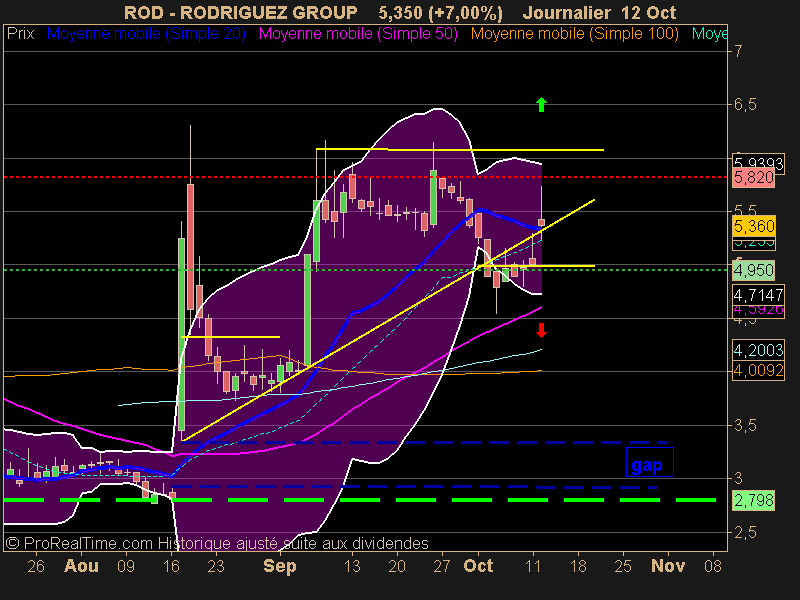This screenshot has width=800, height=600.
Task: Click the magenta 4,5926 price label
Action: point(758,309)
